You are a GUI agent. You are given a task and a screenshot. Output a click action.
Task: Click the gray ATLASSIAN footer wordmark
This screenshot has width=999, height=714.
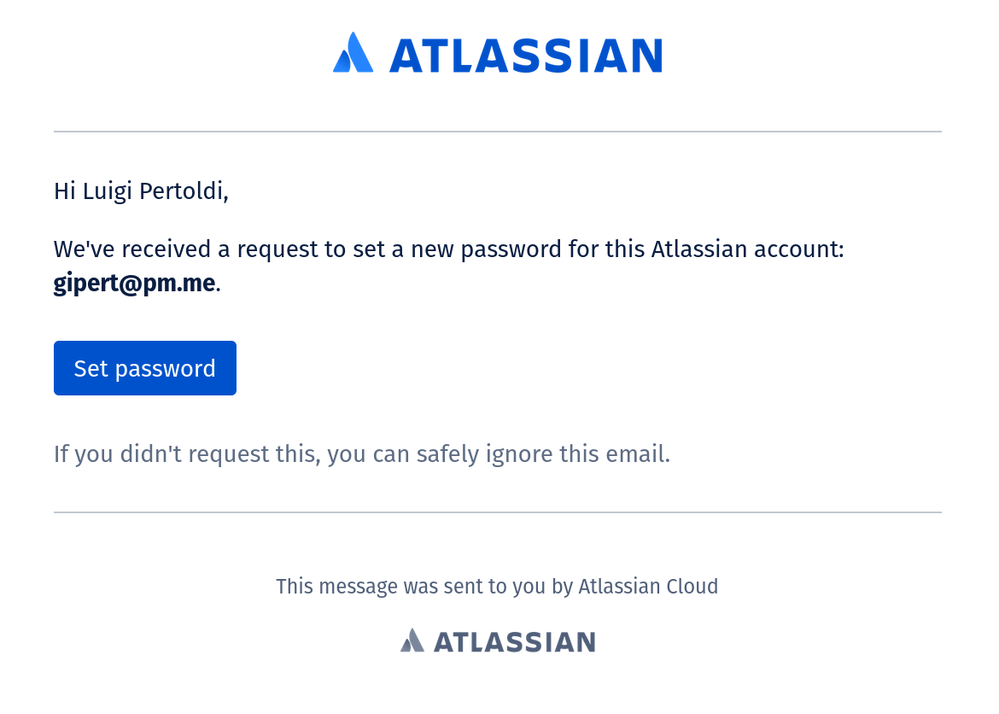tap(515, 642)
